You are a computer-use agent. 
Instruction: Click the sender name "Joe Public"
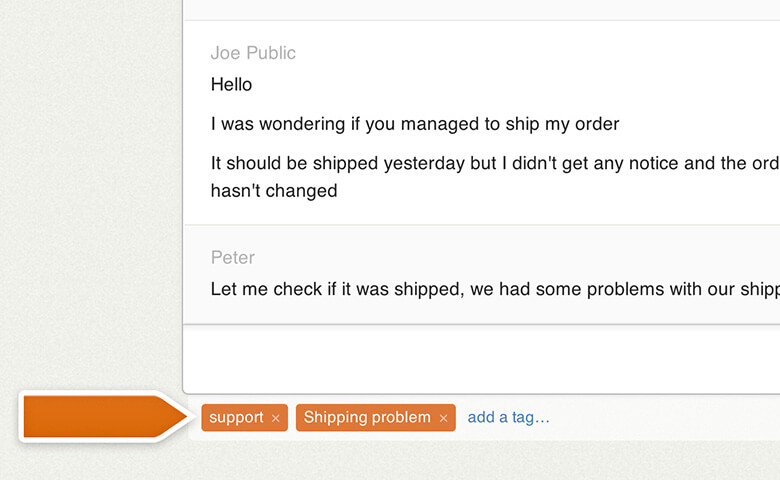(253, 53)
